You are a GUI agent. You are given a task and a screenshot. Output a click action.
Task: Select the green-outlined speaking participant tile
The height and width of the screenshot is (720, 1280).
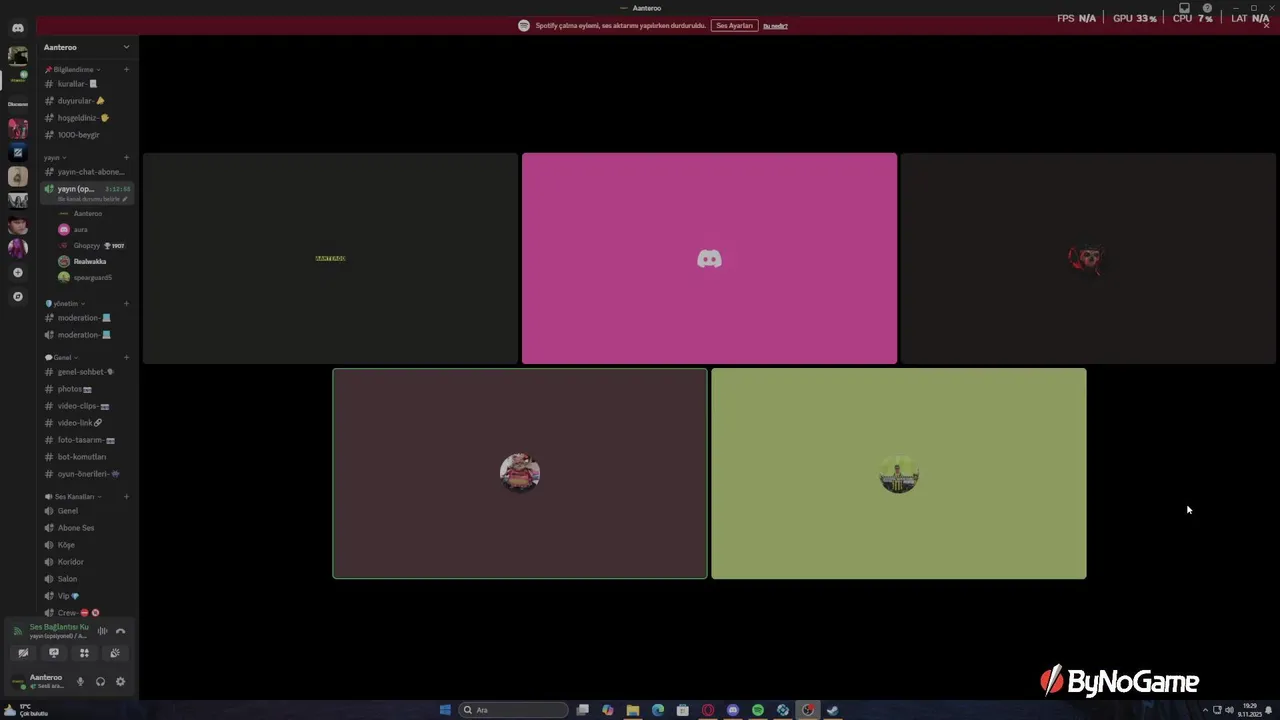pyautogui.click(x=520, y=473)
